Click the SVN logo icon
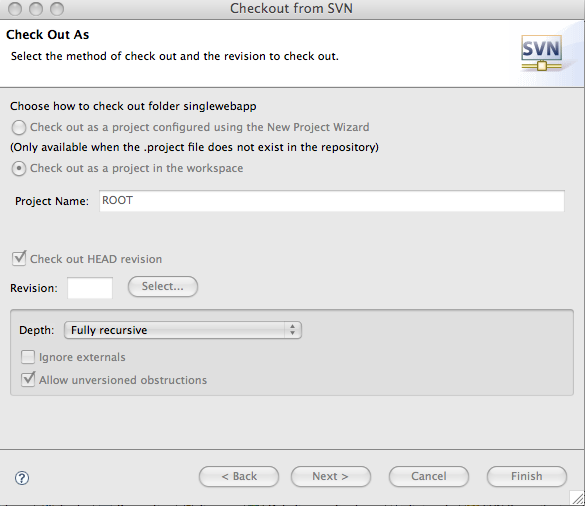 coord(541,53)
